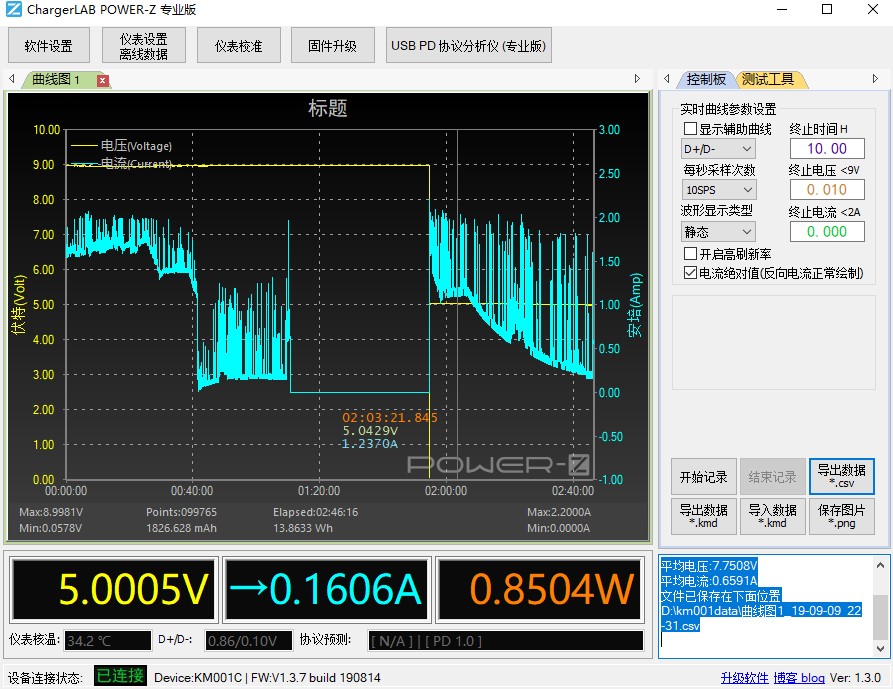Click 开始记录 start recording button
893x689 pixels.
pyautogui.click(x=703, y=477)
